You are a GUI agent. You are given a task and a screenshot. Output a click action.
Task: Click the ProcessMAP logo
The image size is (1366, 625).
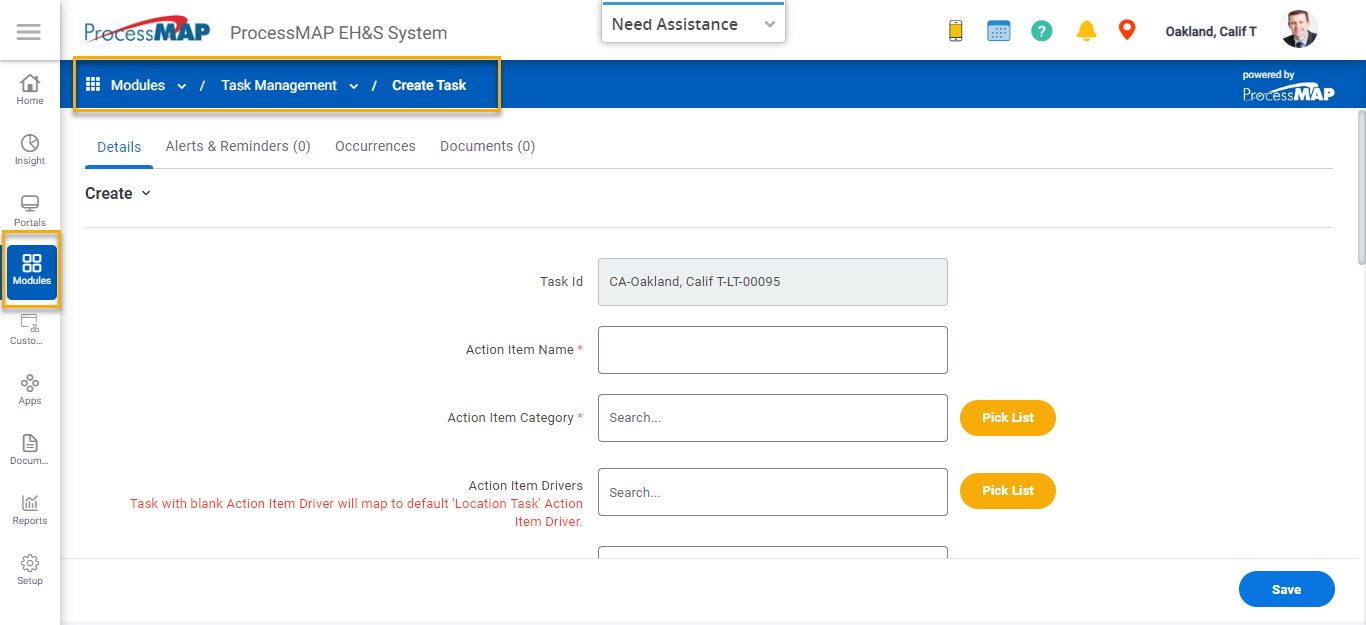pyautogui.click(x=147, y=30)
